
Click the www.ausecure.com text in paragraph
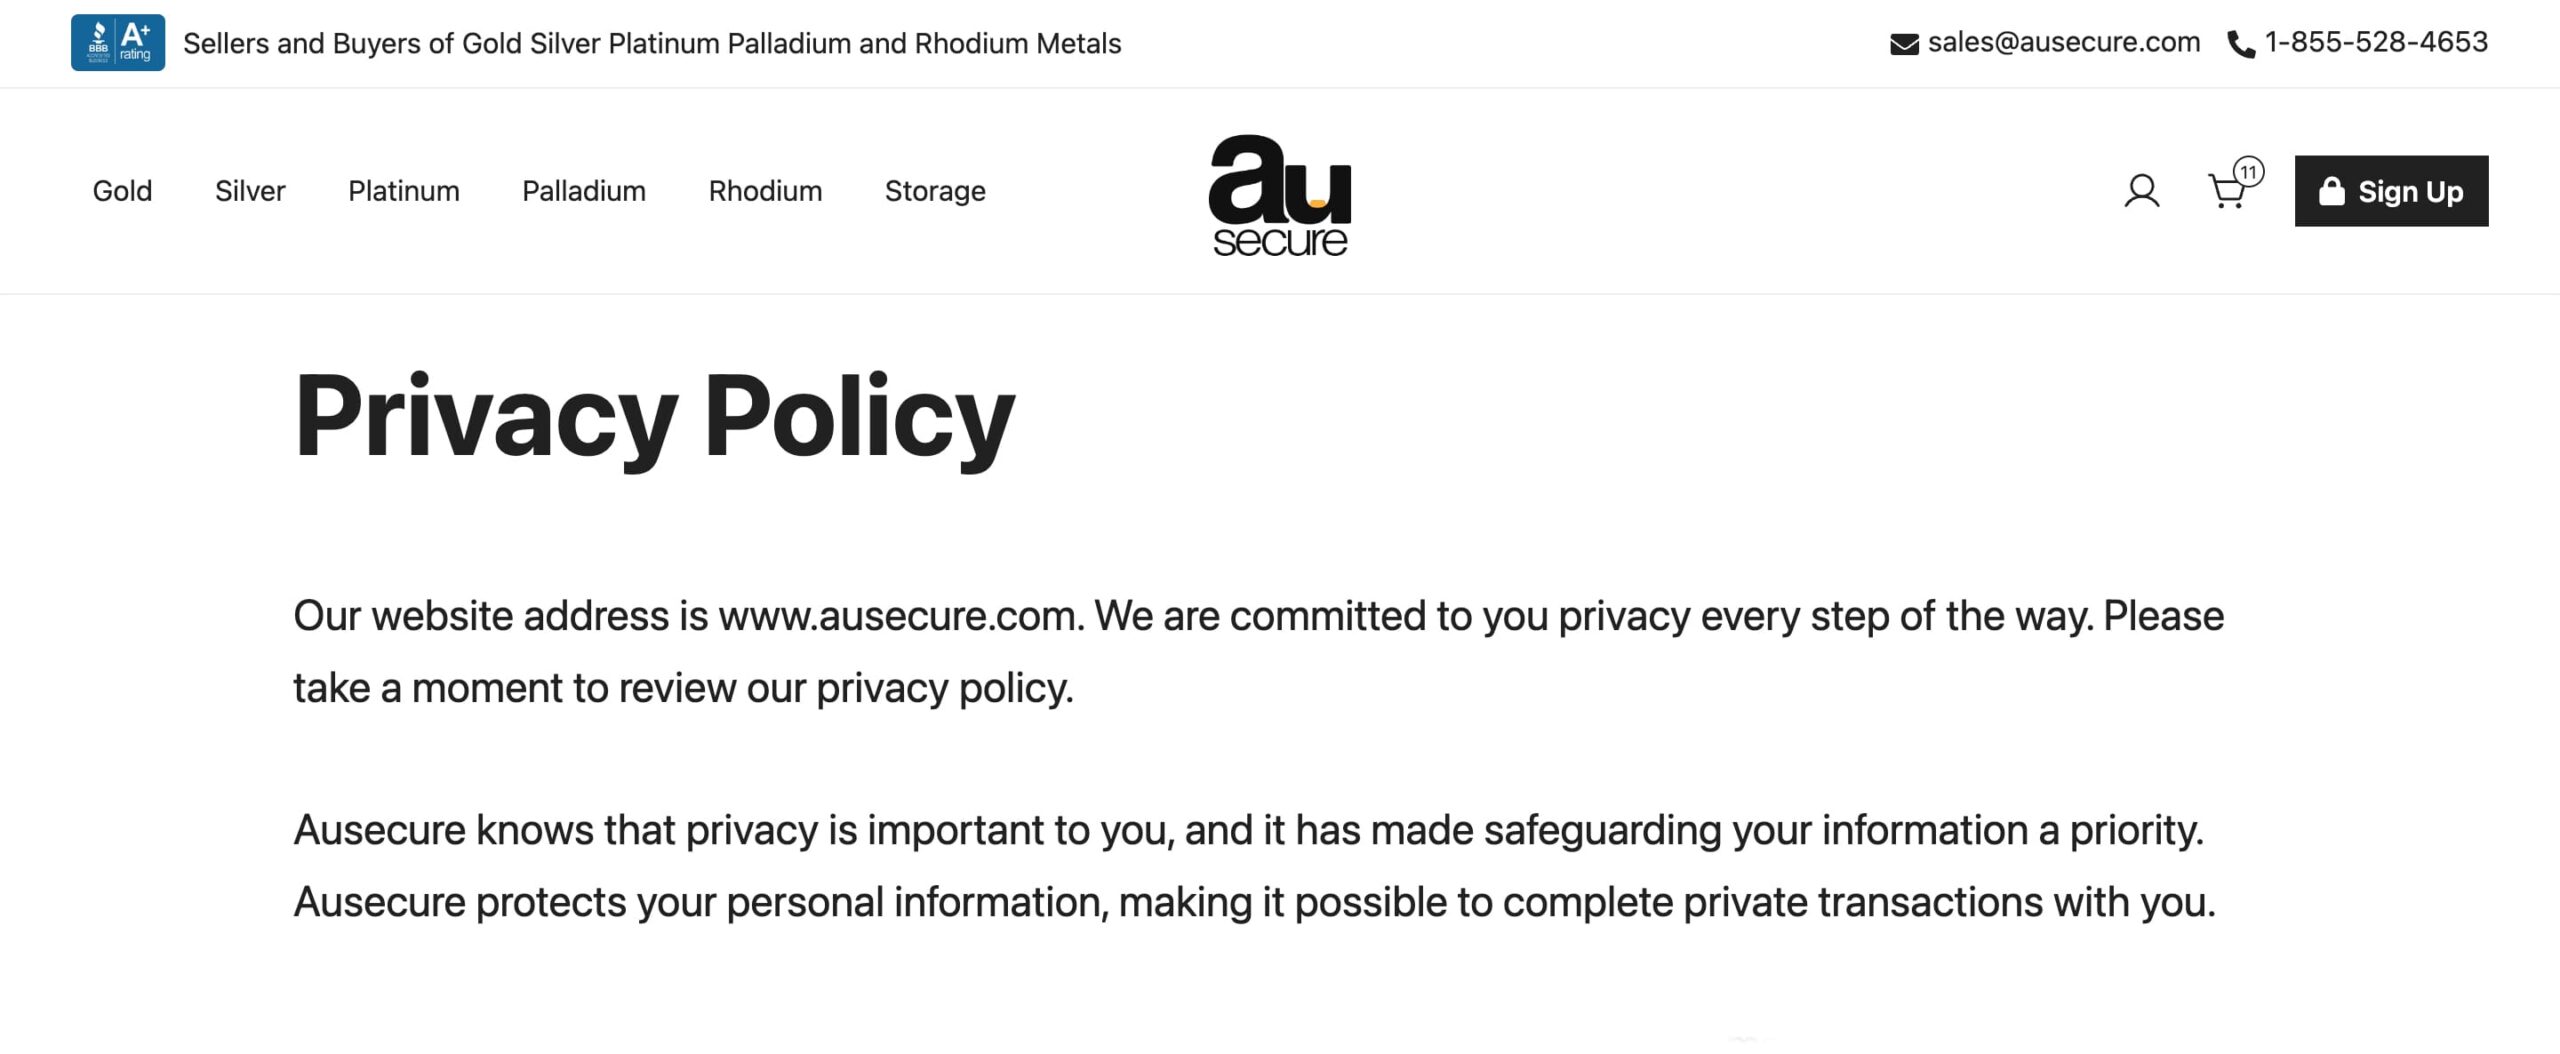900,616
